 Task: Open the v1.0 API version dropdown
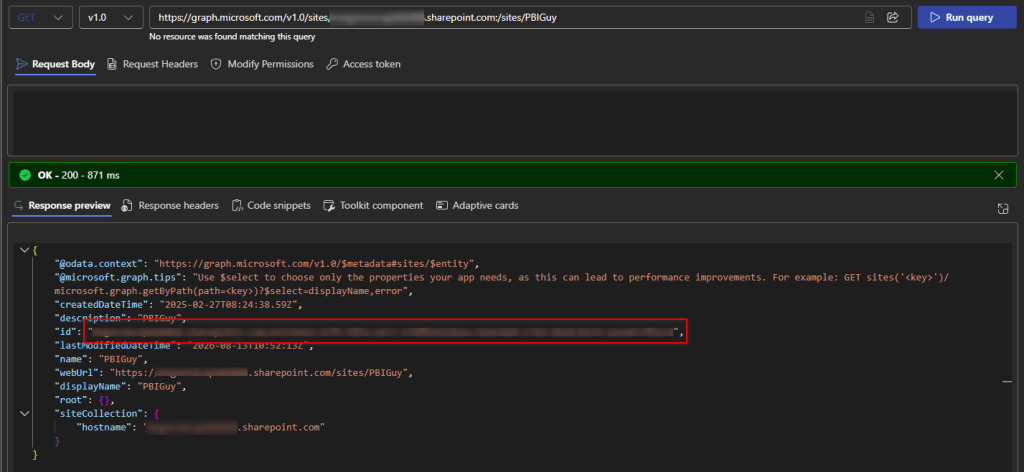pyautogui.click(x=111, y=18)
